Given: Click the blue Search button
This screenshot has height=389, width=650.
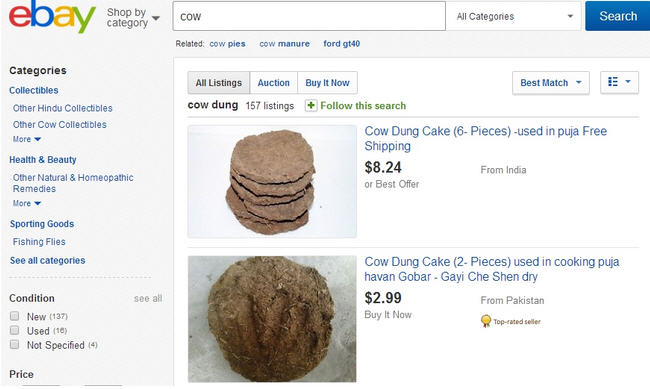Looking at the screenshot, I should [618, 16].
